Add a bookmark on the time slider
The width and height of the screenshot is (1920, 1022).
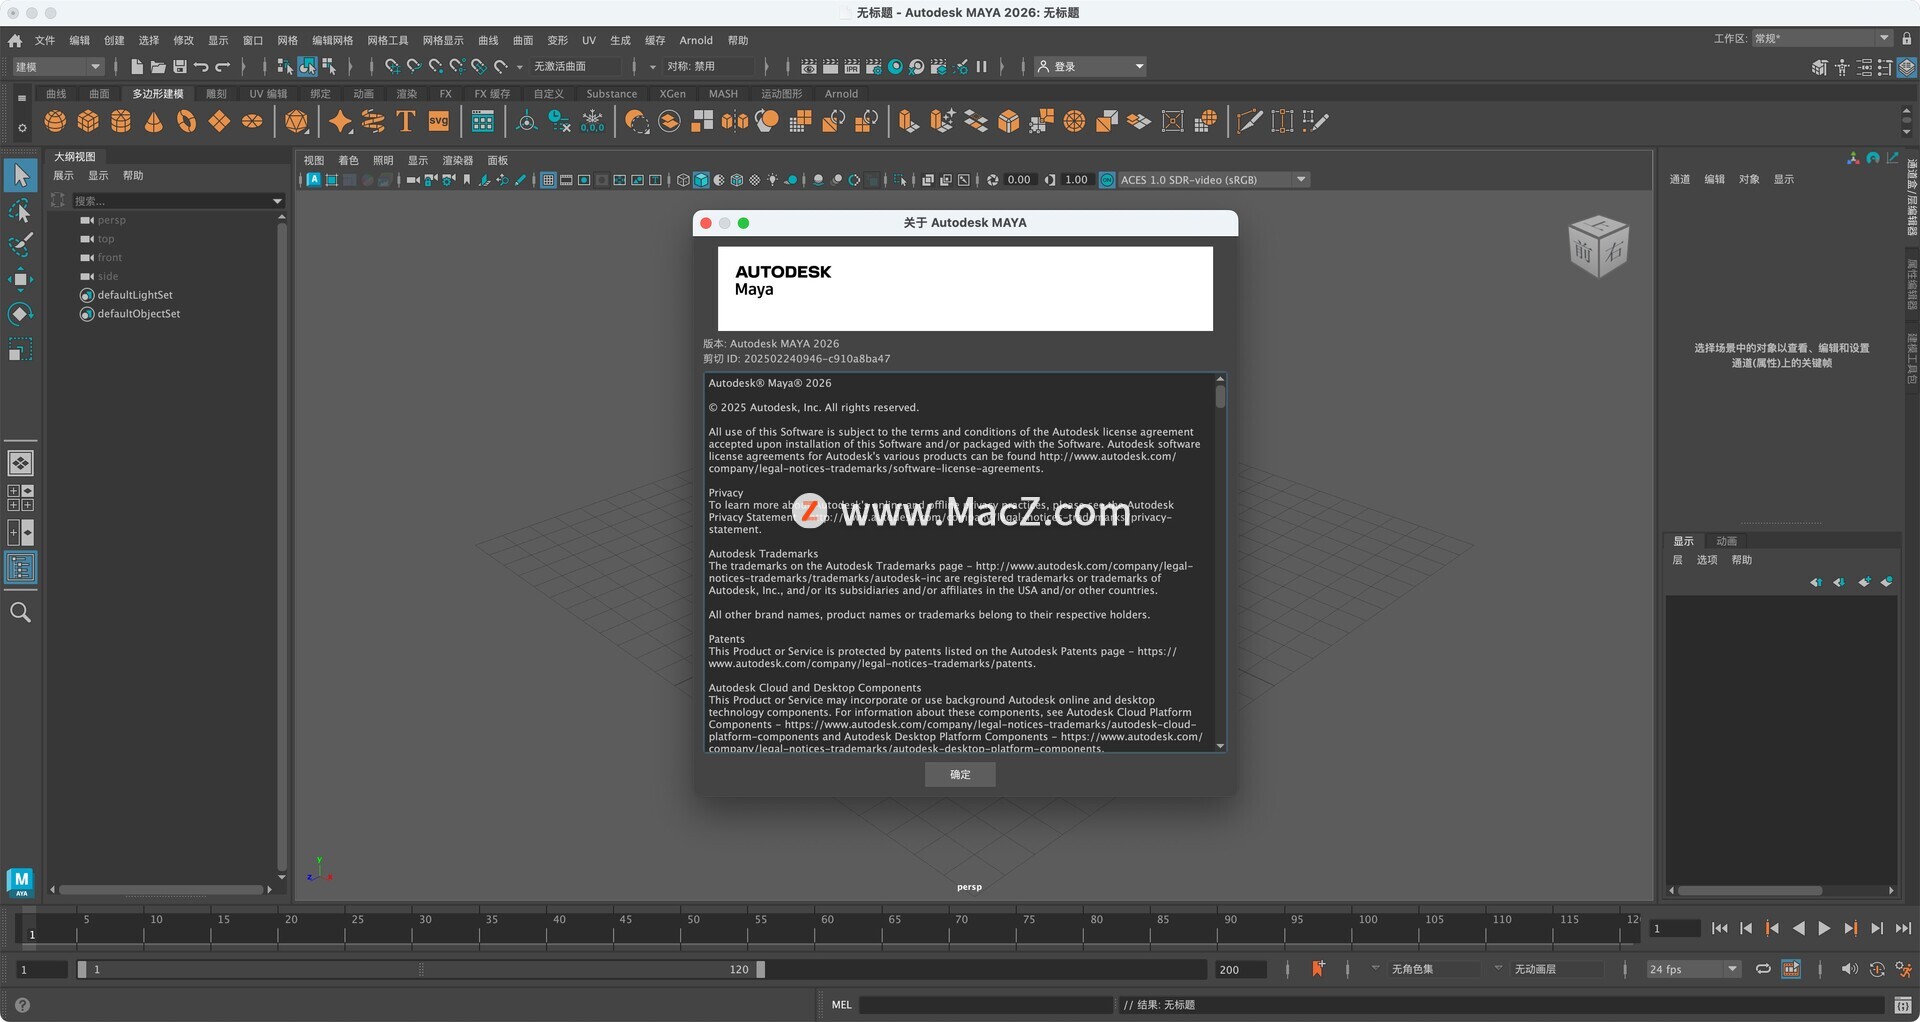1318,968
